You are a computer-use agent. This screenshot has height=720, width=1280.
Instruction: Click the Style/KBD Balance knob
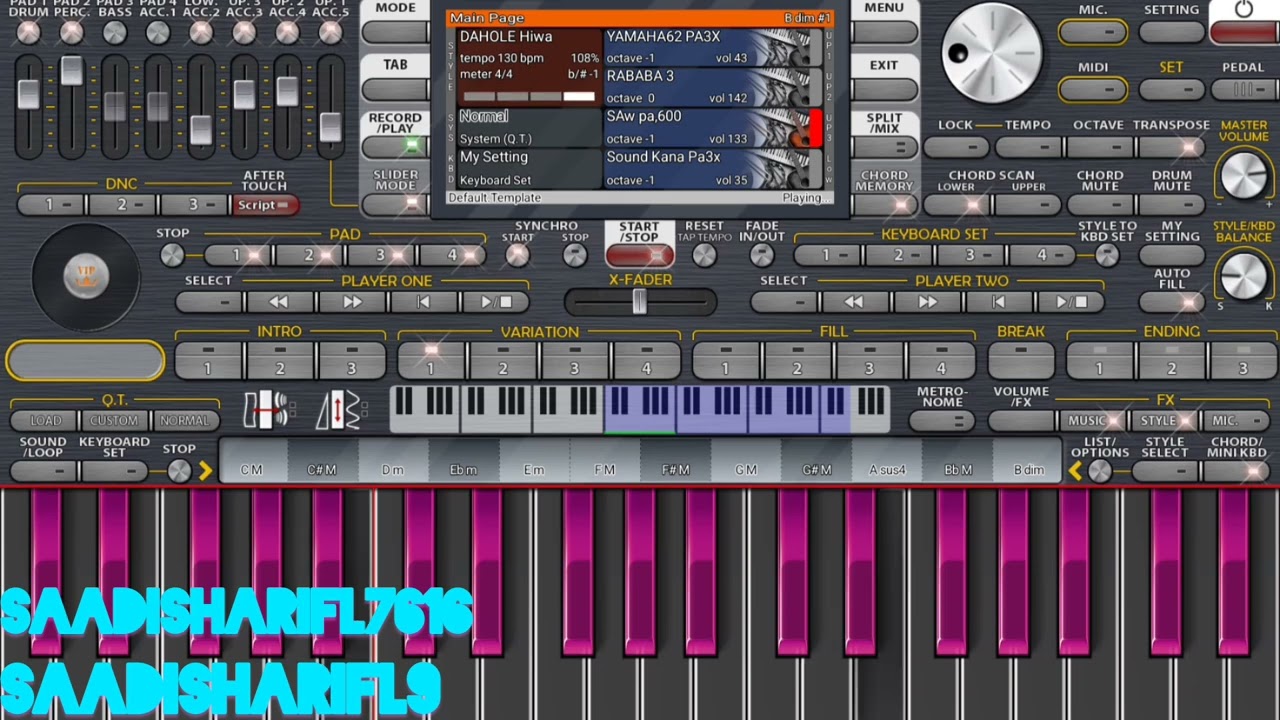(x=1244, y=274)
